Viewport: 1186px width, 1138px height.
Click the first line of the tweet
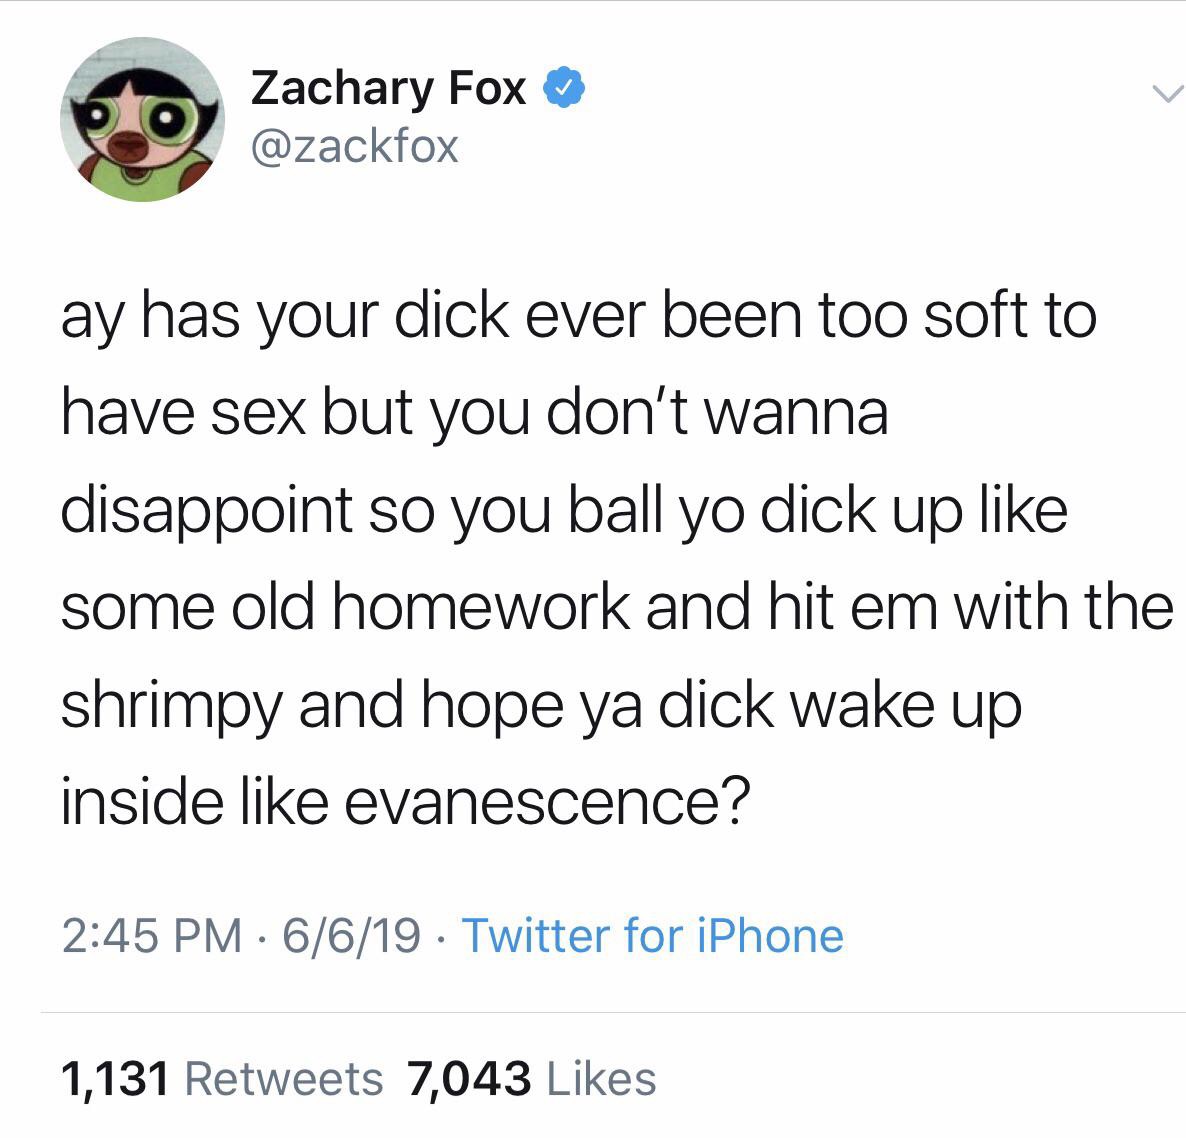pyautogui.click(x=579, y=318)
